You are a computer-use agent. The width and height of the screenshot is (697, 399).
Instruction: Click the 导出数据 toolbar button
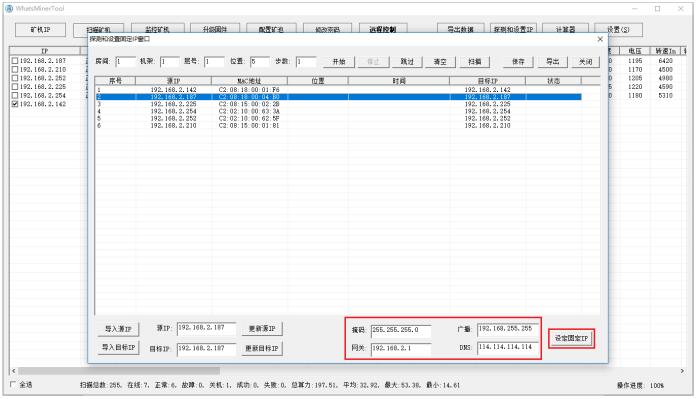[461, 28]
